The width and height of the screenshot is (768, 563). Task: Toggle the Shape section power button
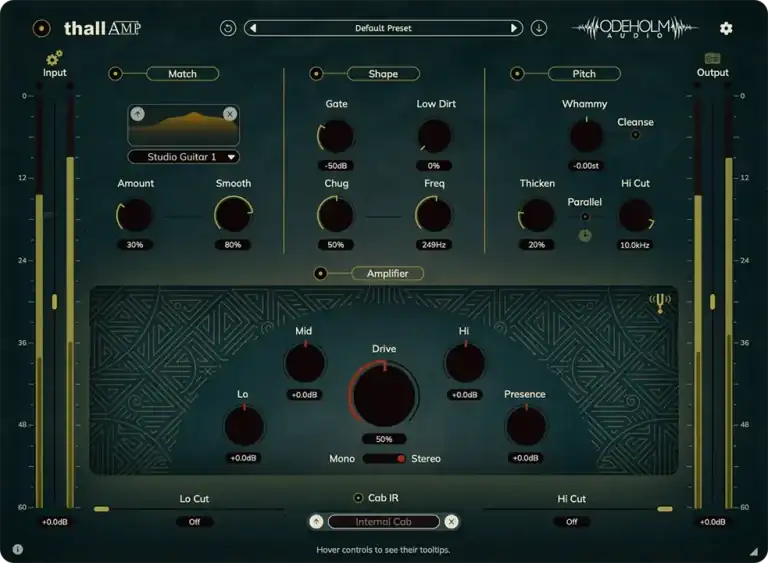[x=316, y=74]
